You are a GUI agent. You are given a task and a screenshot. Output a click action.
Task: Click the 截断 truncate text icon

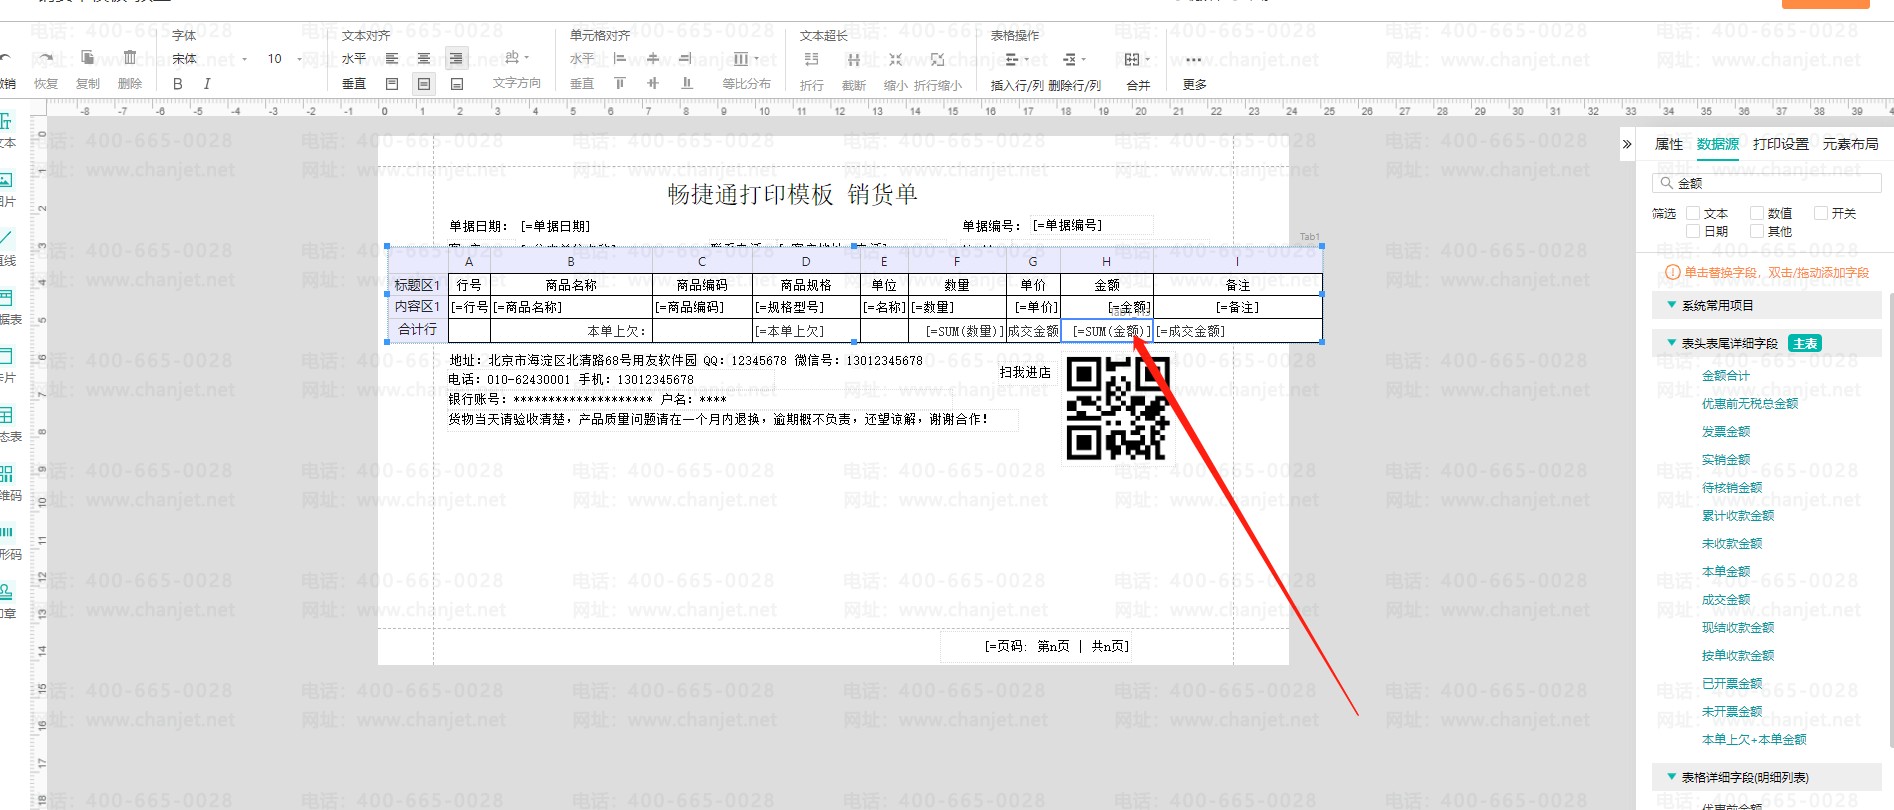(x=853, y=60)
